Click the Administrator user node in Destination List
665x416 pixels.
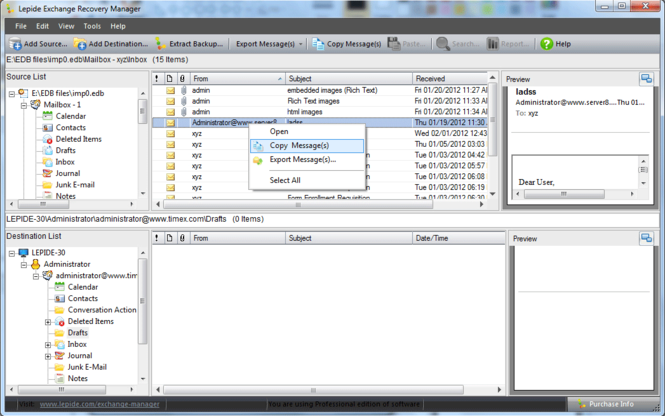click(67, 264)
